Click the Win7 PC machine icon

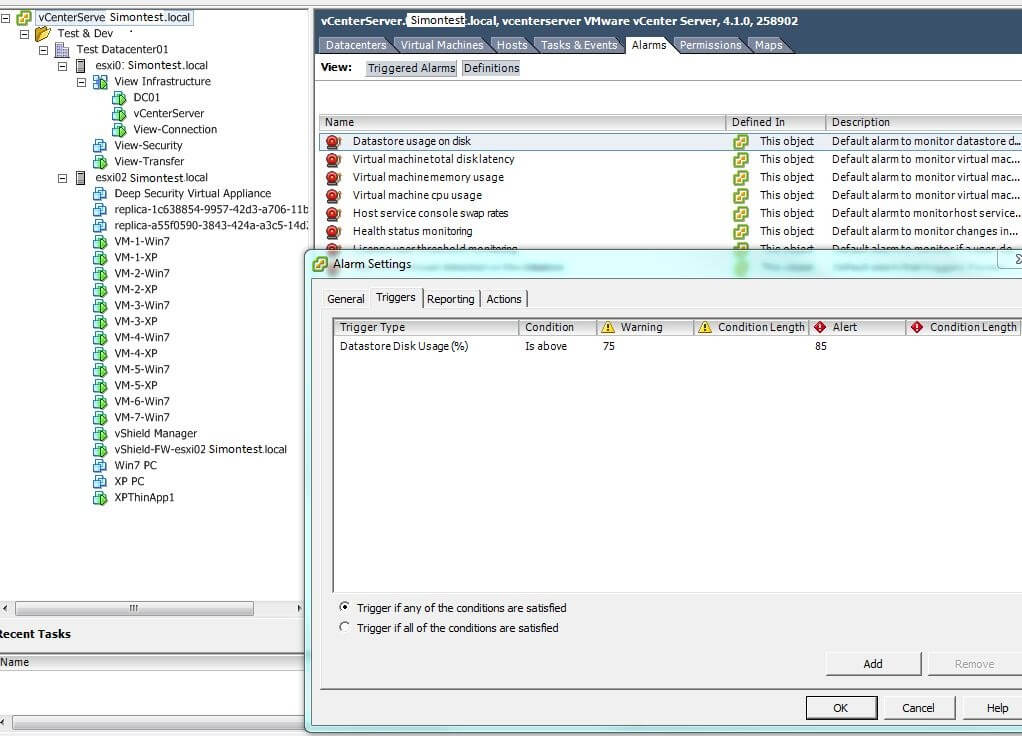point(100,465)
